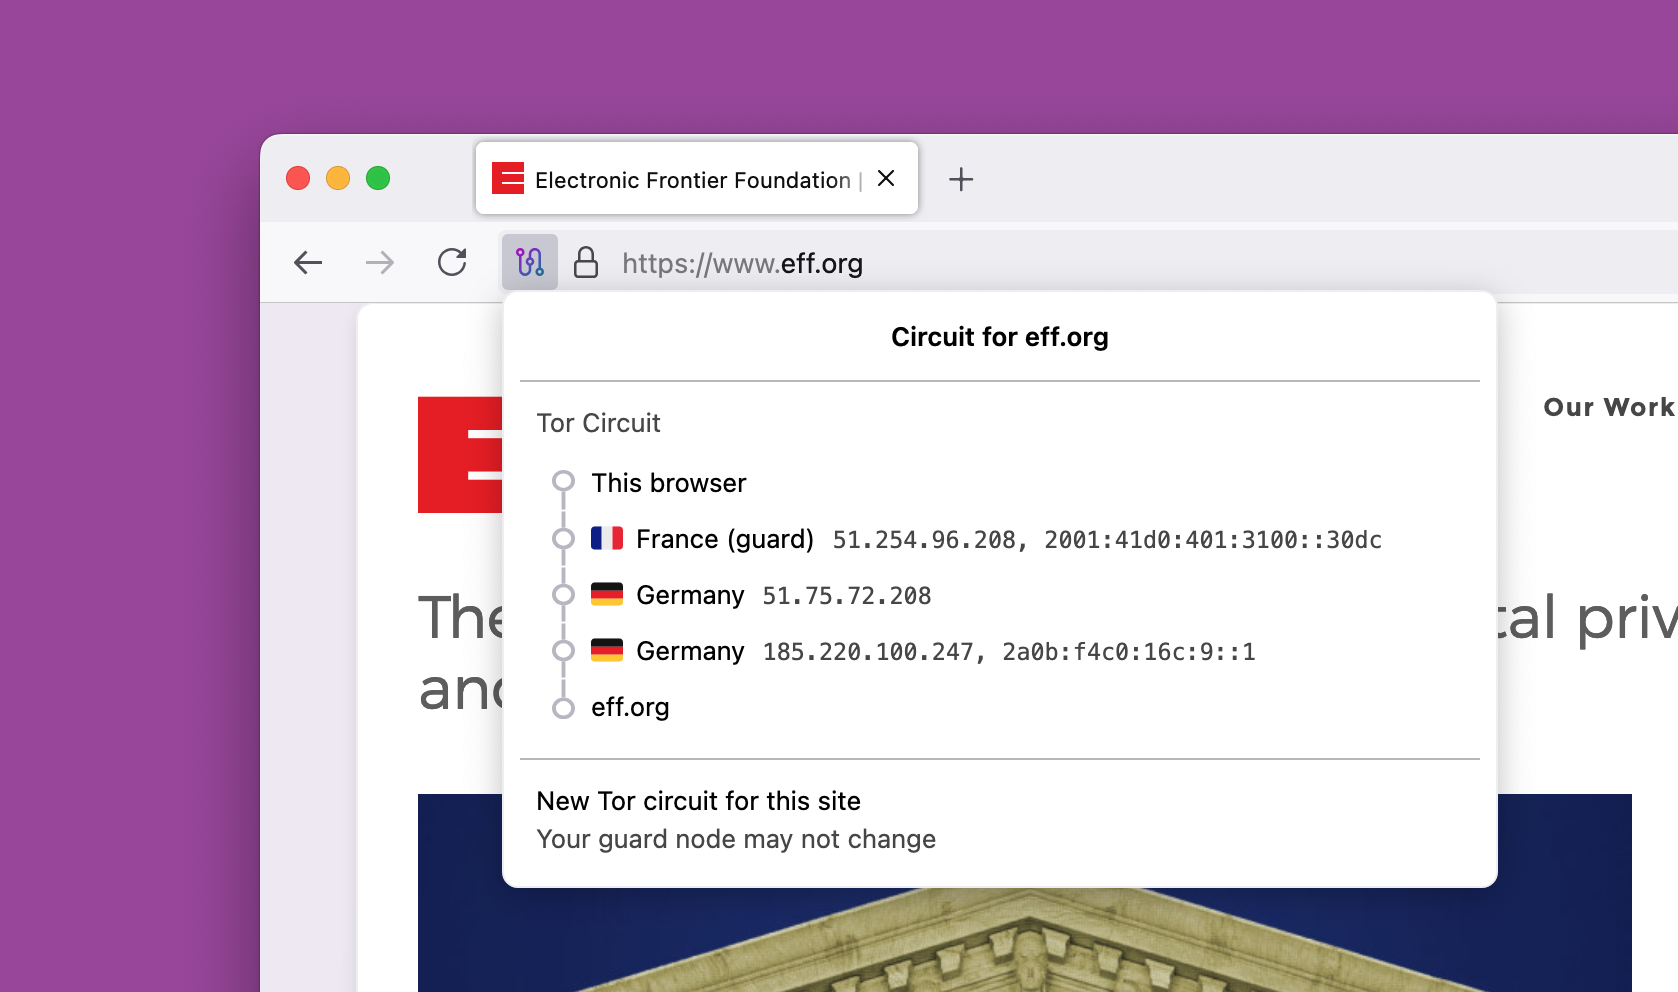Go back with the left arrow
Screen dimensions: 1678x992
[308, 263]
